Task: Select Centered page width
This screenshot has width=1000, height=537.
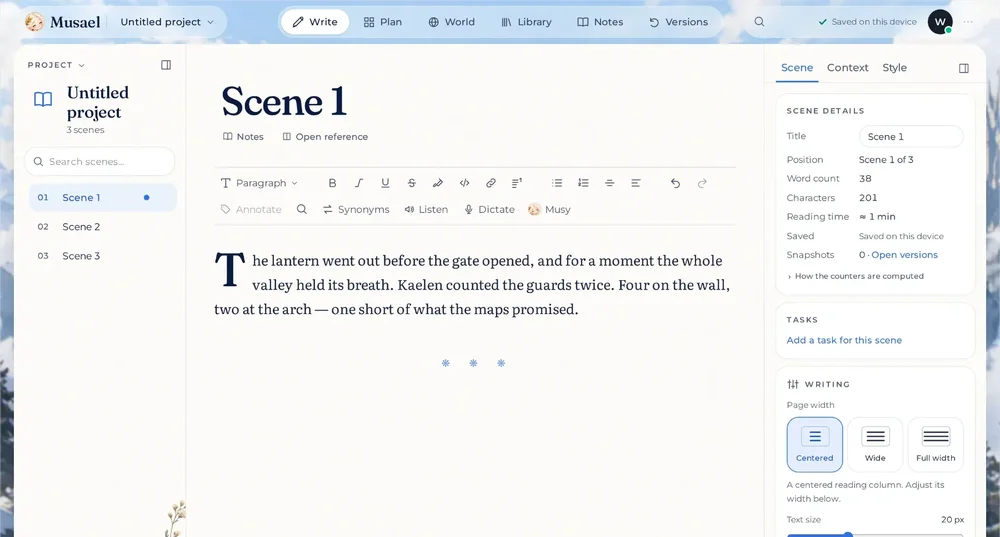Action: [x=814, y=445]
